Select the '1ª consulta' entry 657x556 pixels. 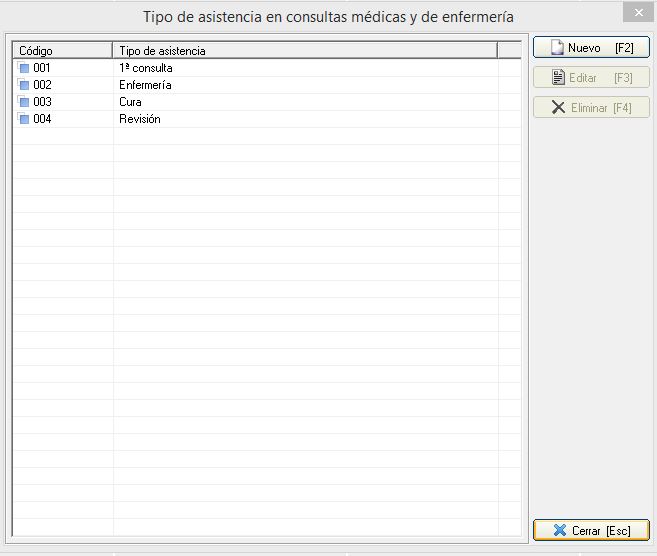pos(146,68)
